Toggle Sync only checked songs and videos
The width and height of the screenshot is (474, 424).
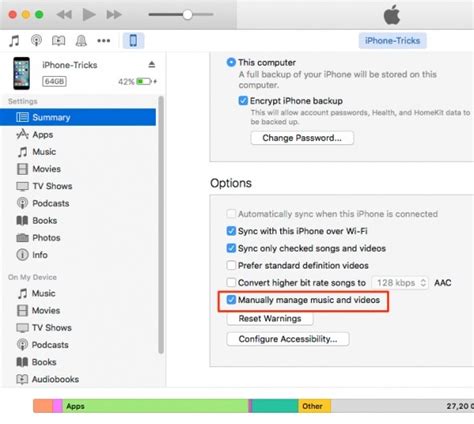[231, 248]
